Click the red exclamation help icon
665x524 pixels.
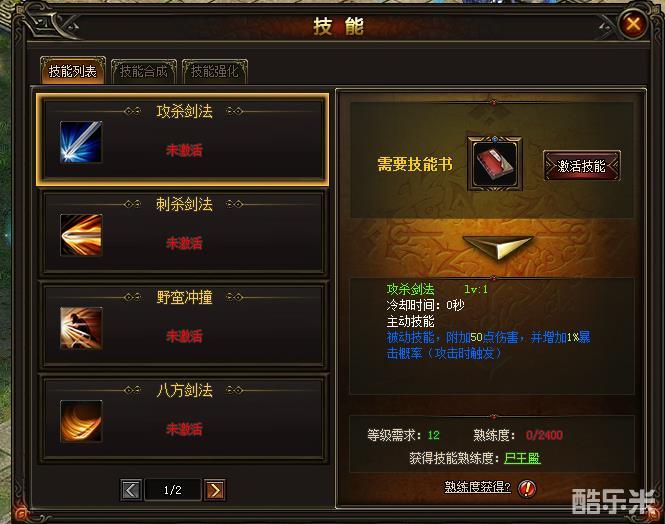(527, 488)
